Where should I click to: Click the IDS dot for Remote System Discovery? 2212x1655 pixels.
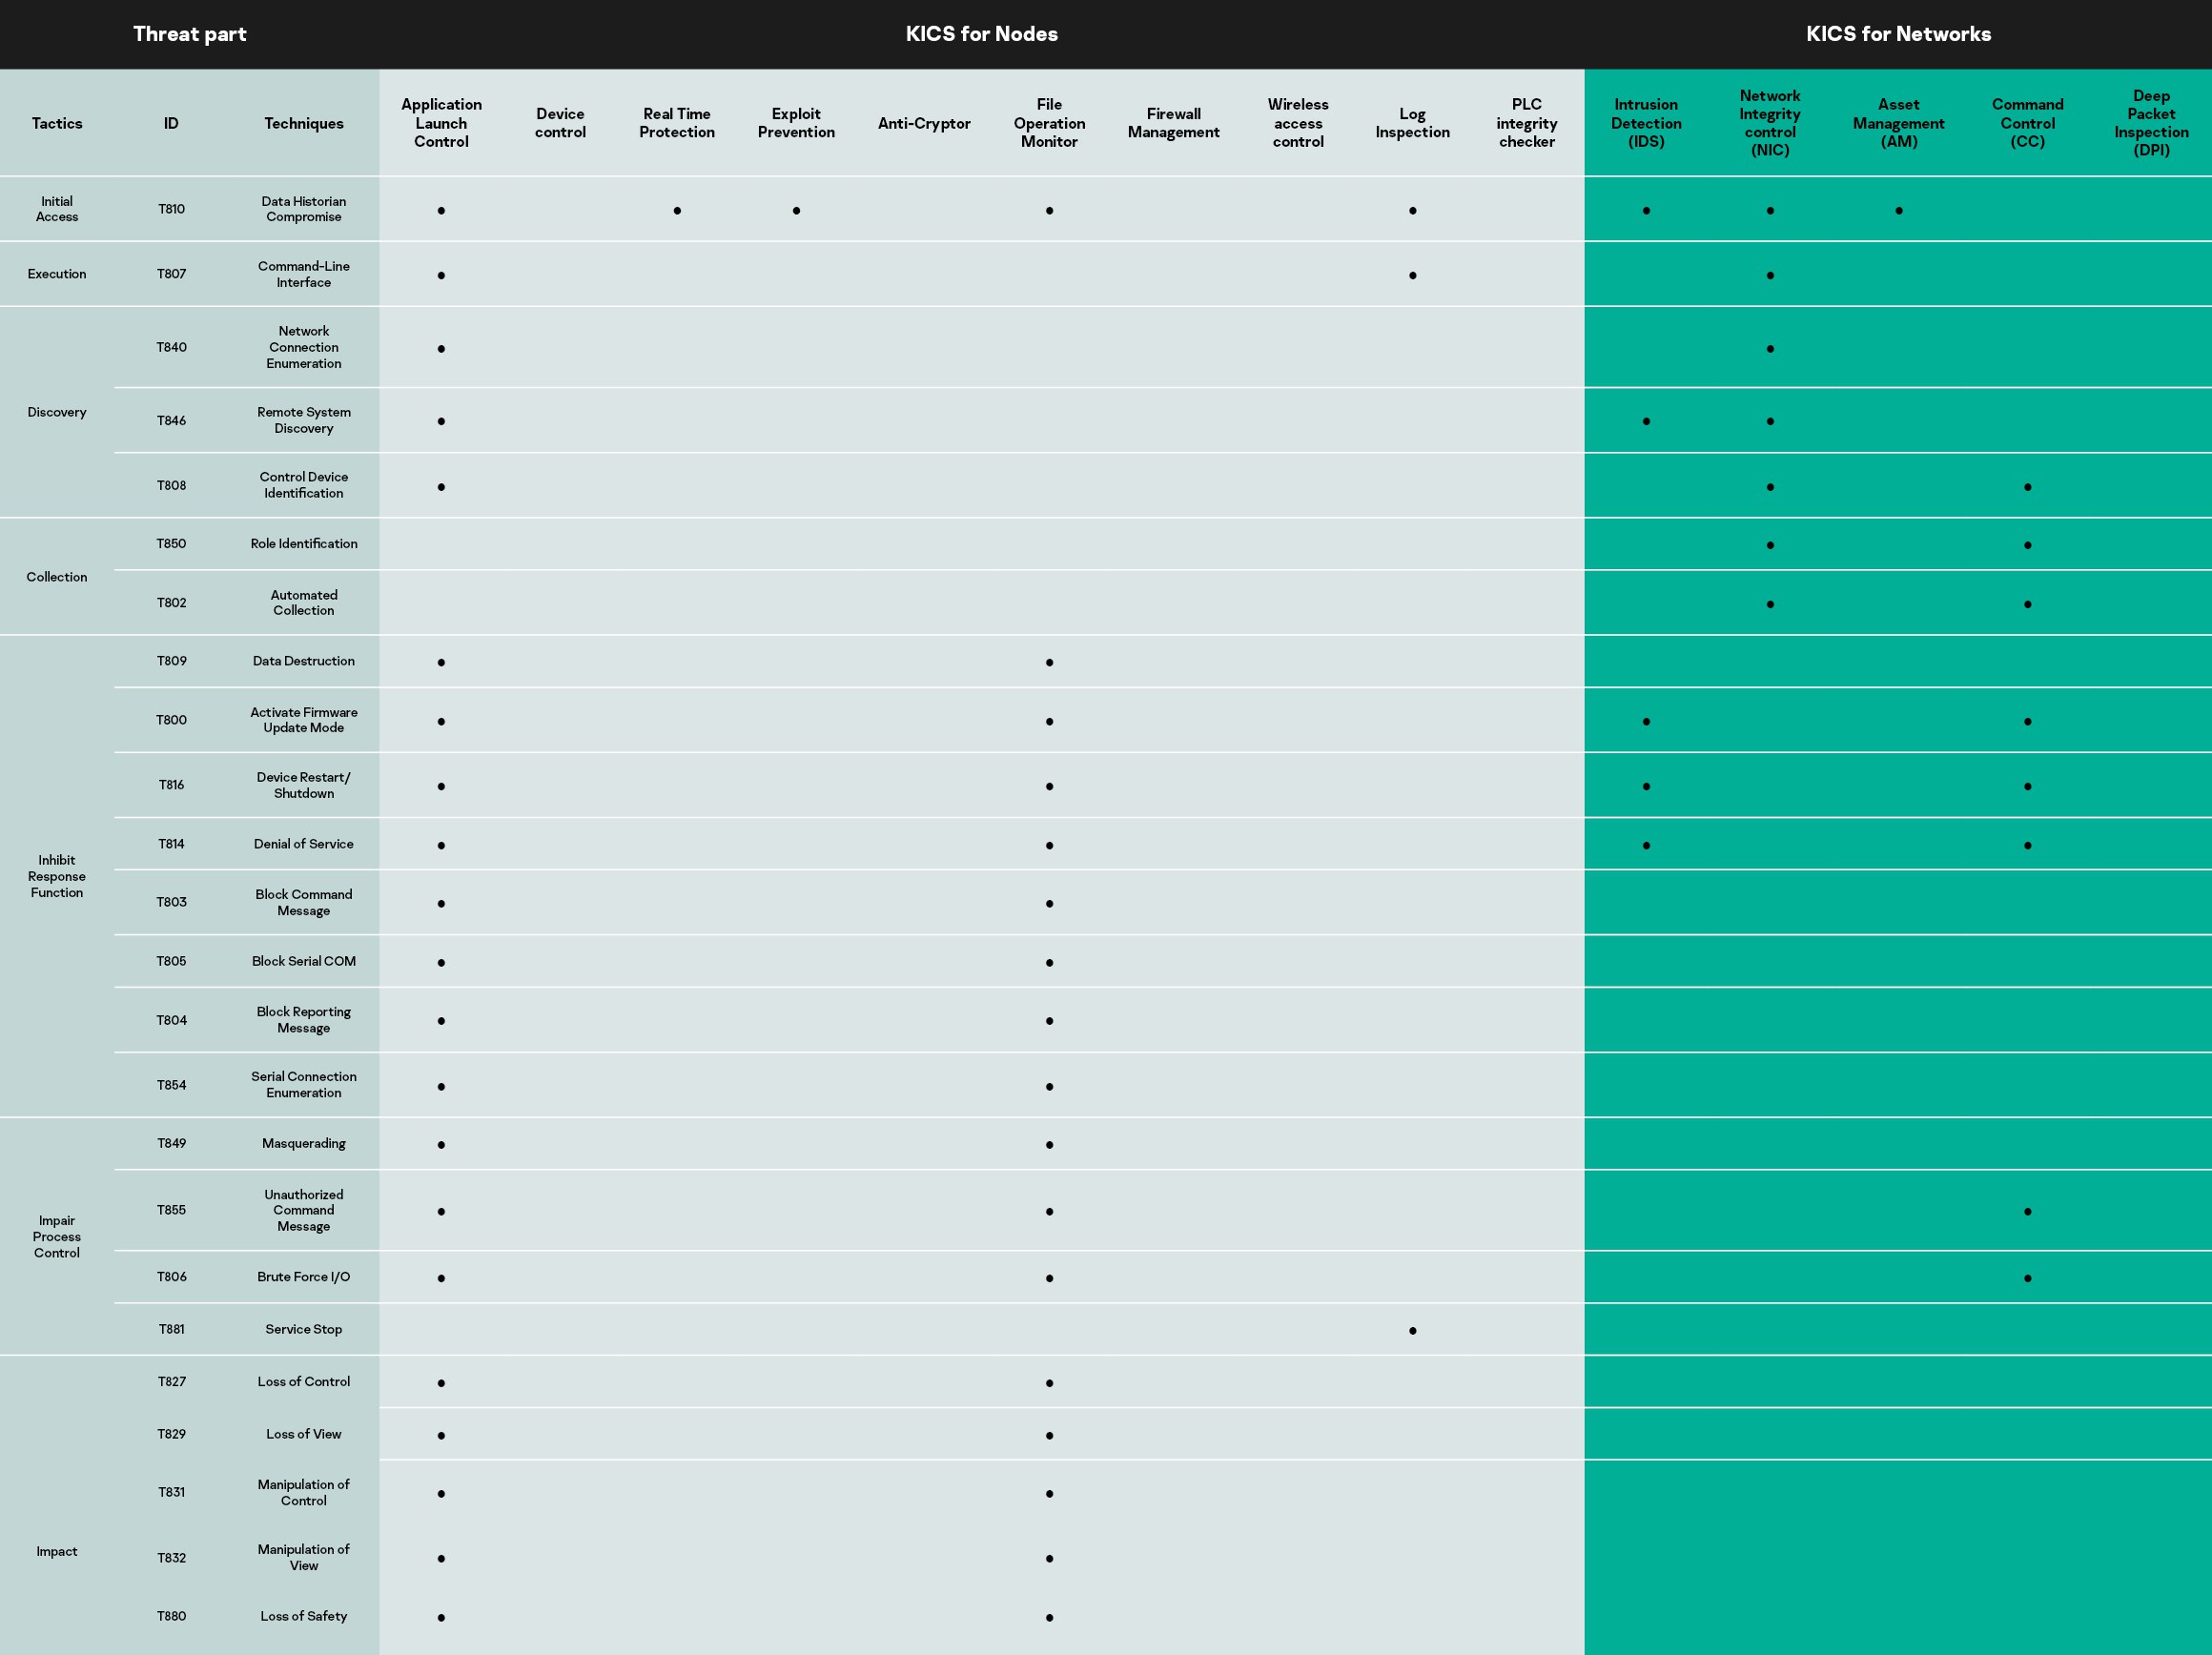point(1646,422)
